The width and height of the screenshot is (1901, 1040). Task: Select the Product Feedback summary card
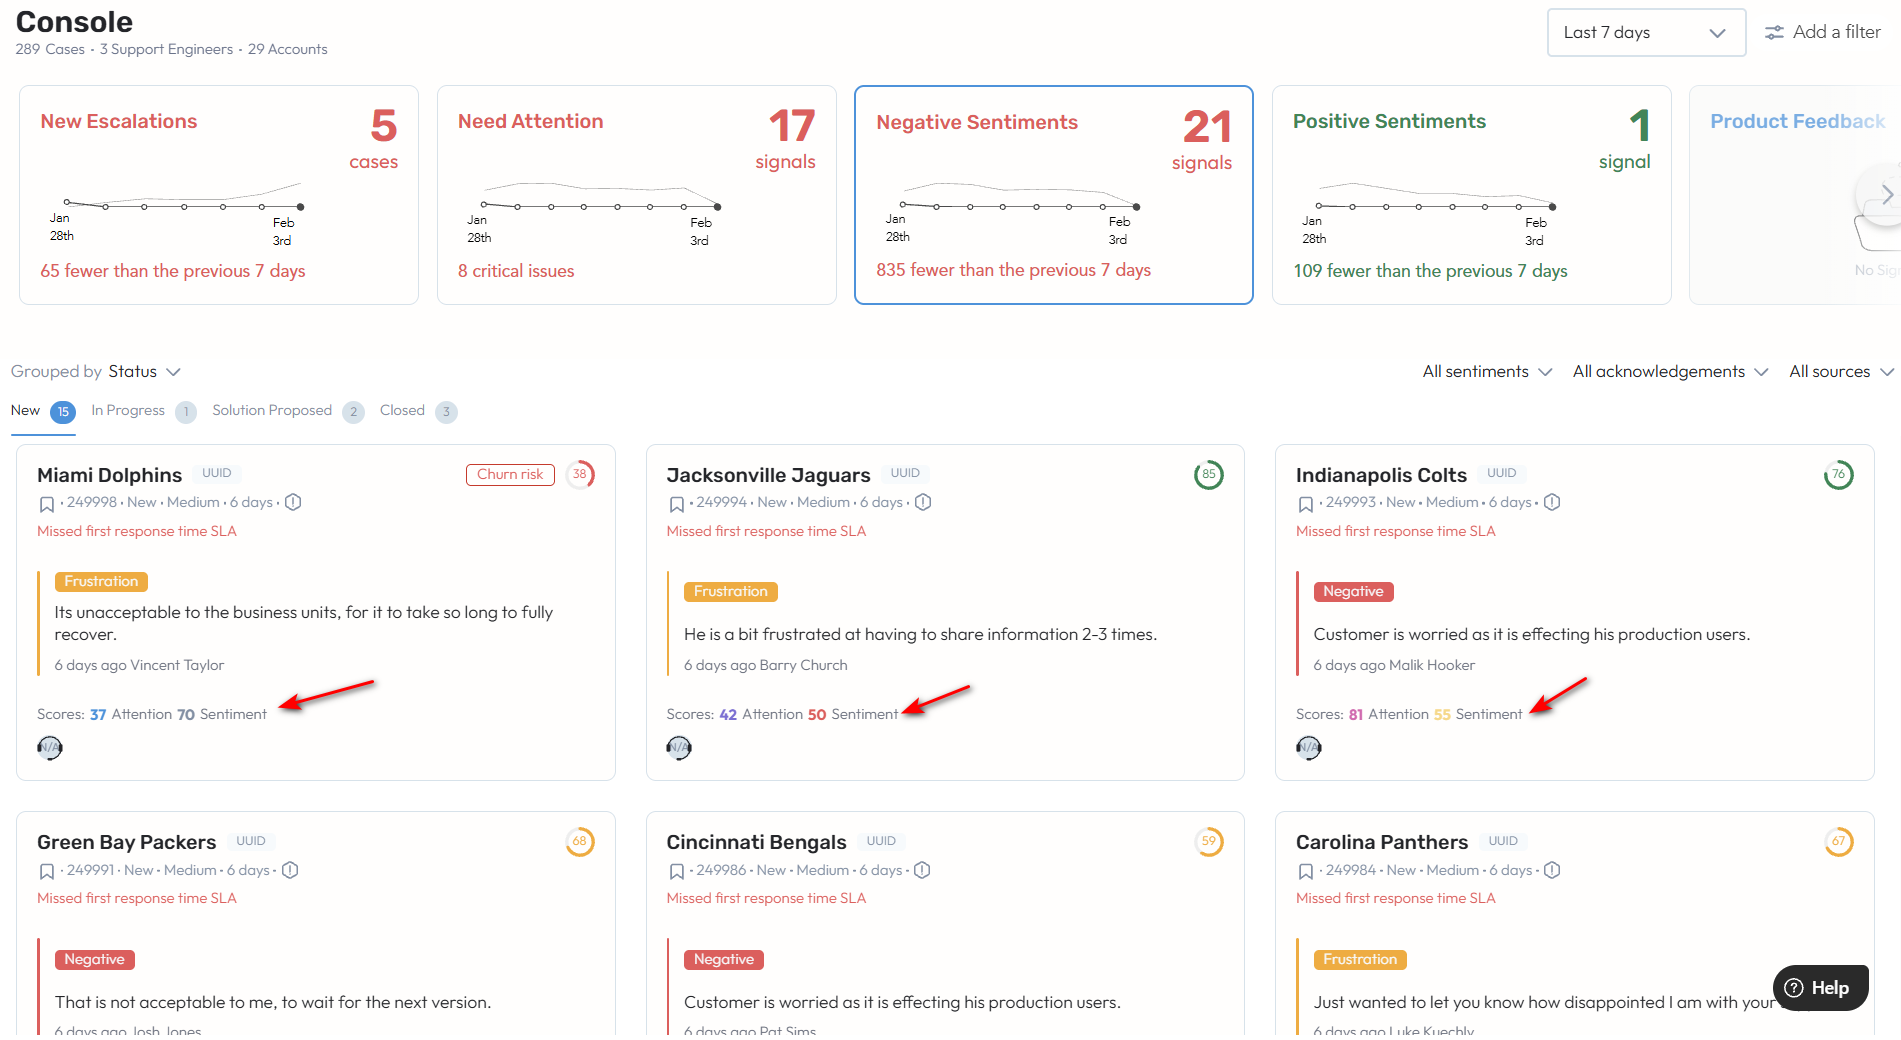pos(1795,195)
